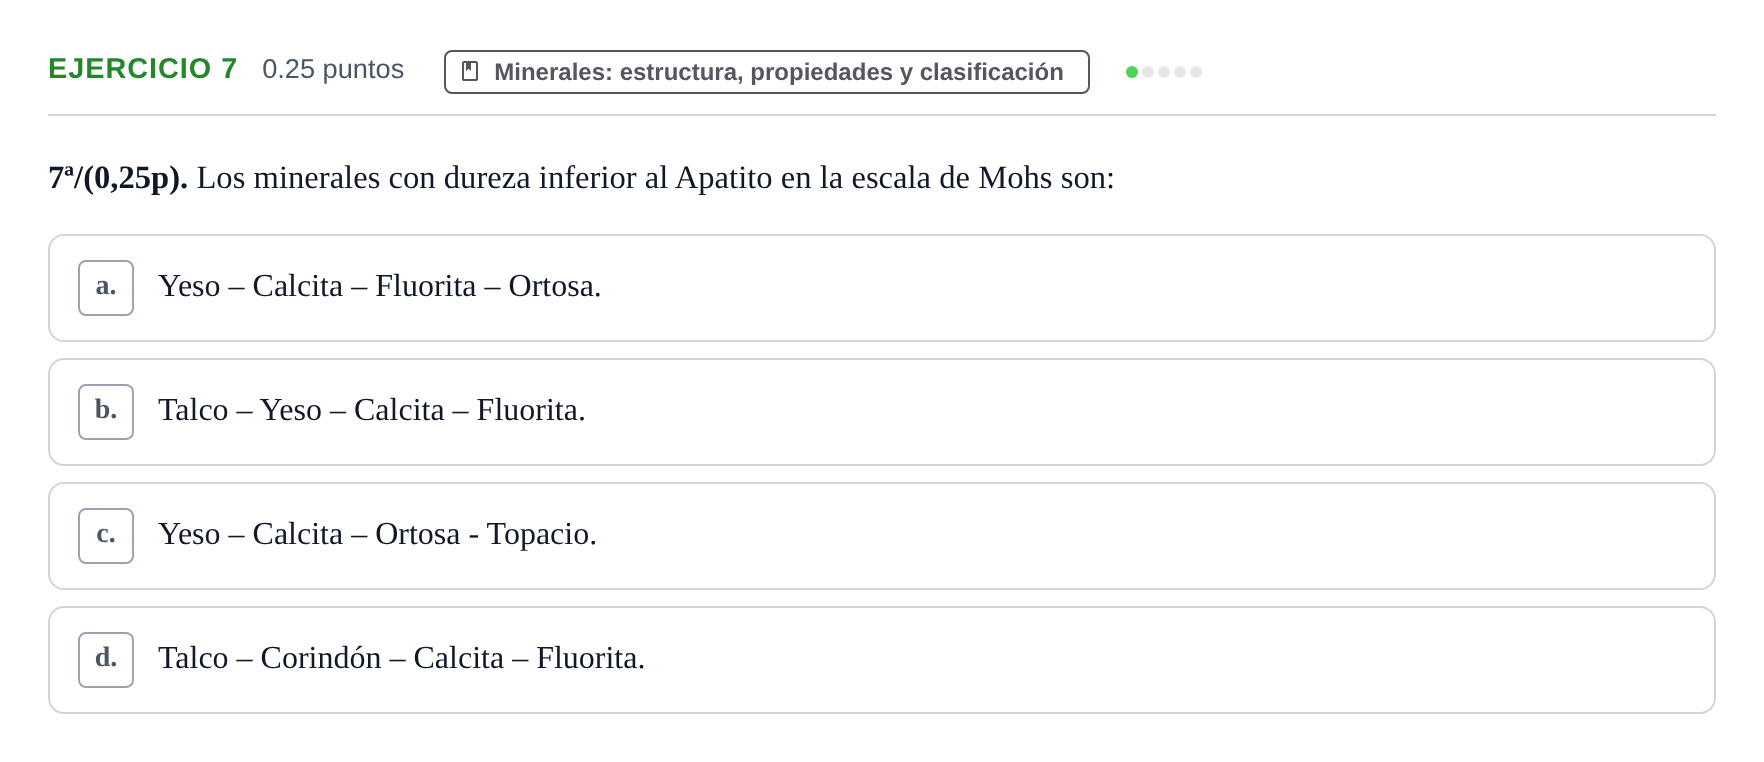Choose Talco – Corindón – Calcita – Fluorita answer

pyautogui.click(x=881, y=660)
